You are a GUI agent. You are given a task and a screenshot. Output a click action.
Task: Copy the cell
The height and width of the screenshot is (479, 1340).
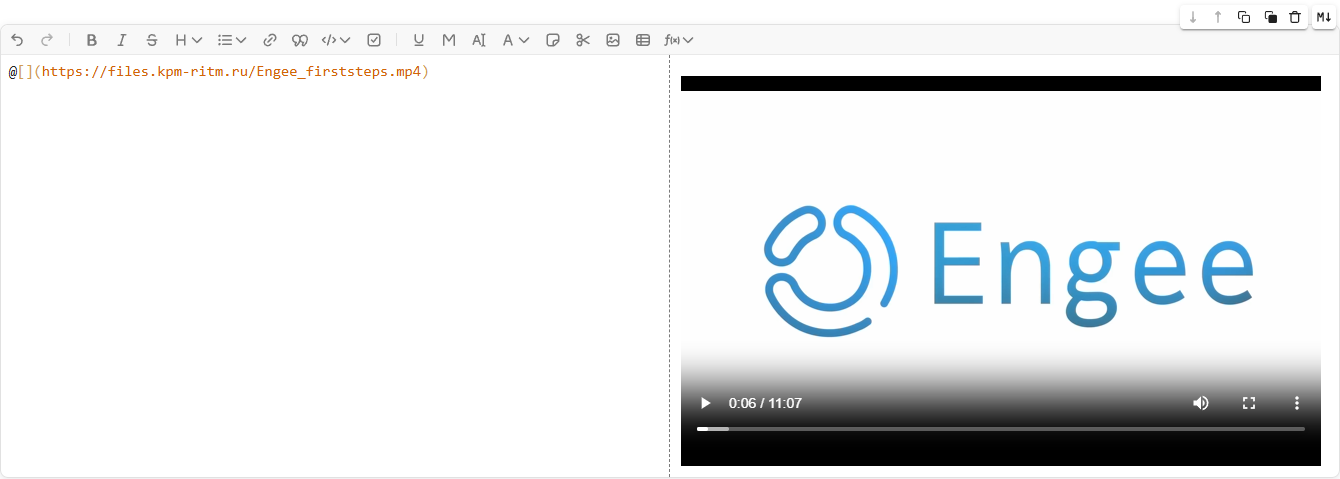(x=1244, y=17)
